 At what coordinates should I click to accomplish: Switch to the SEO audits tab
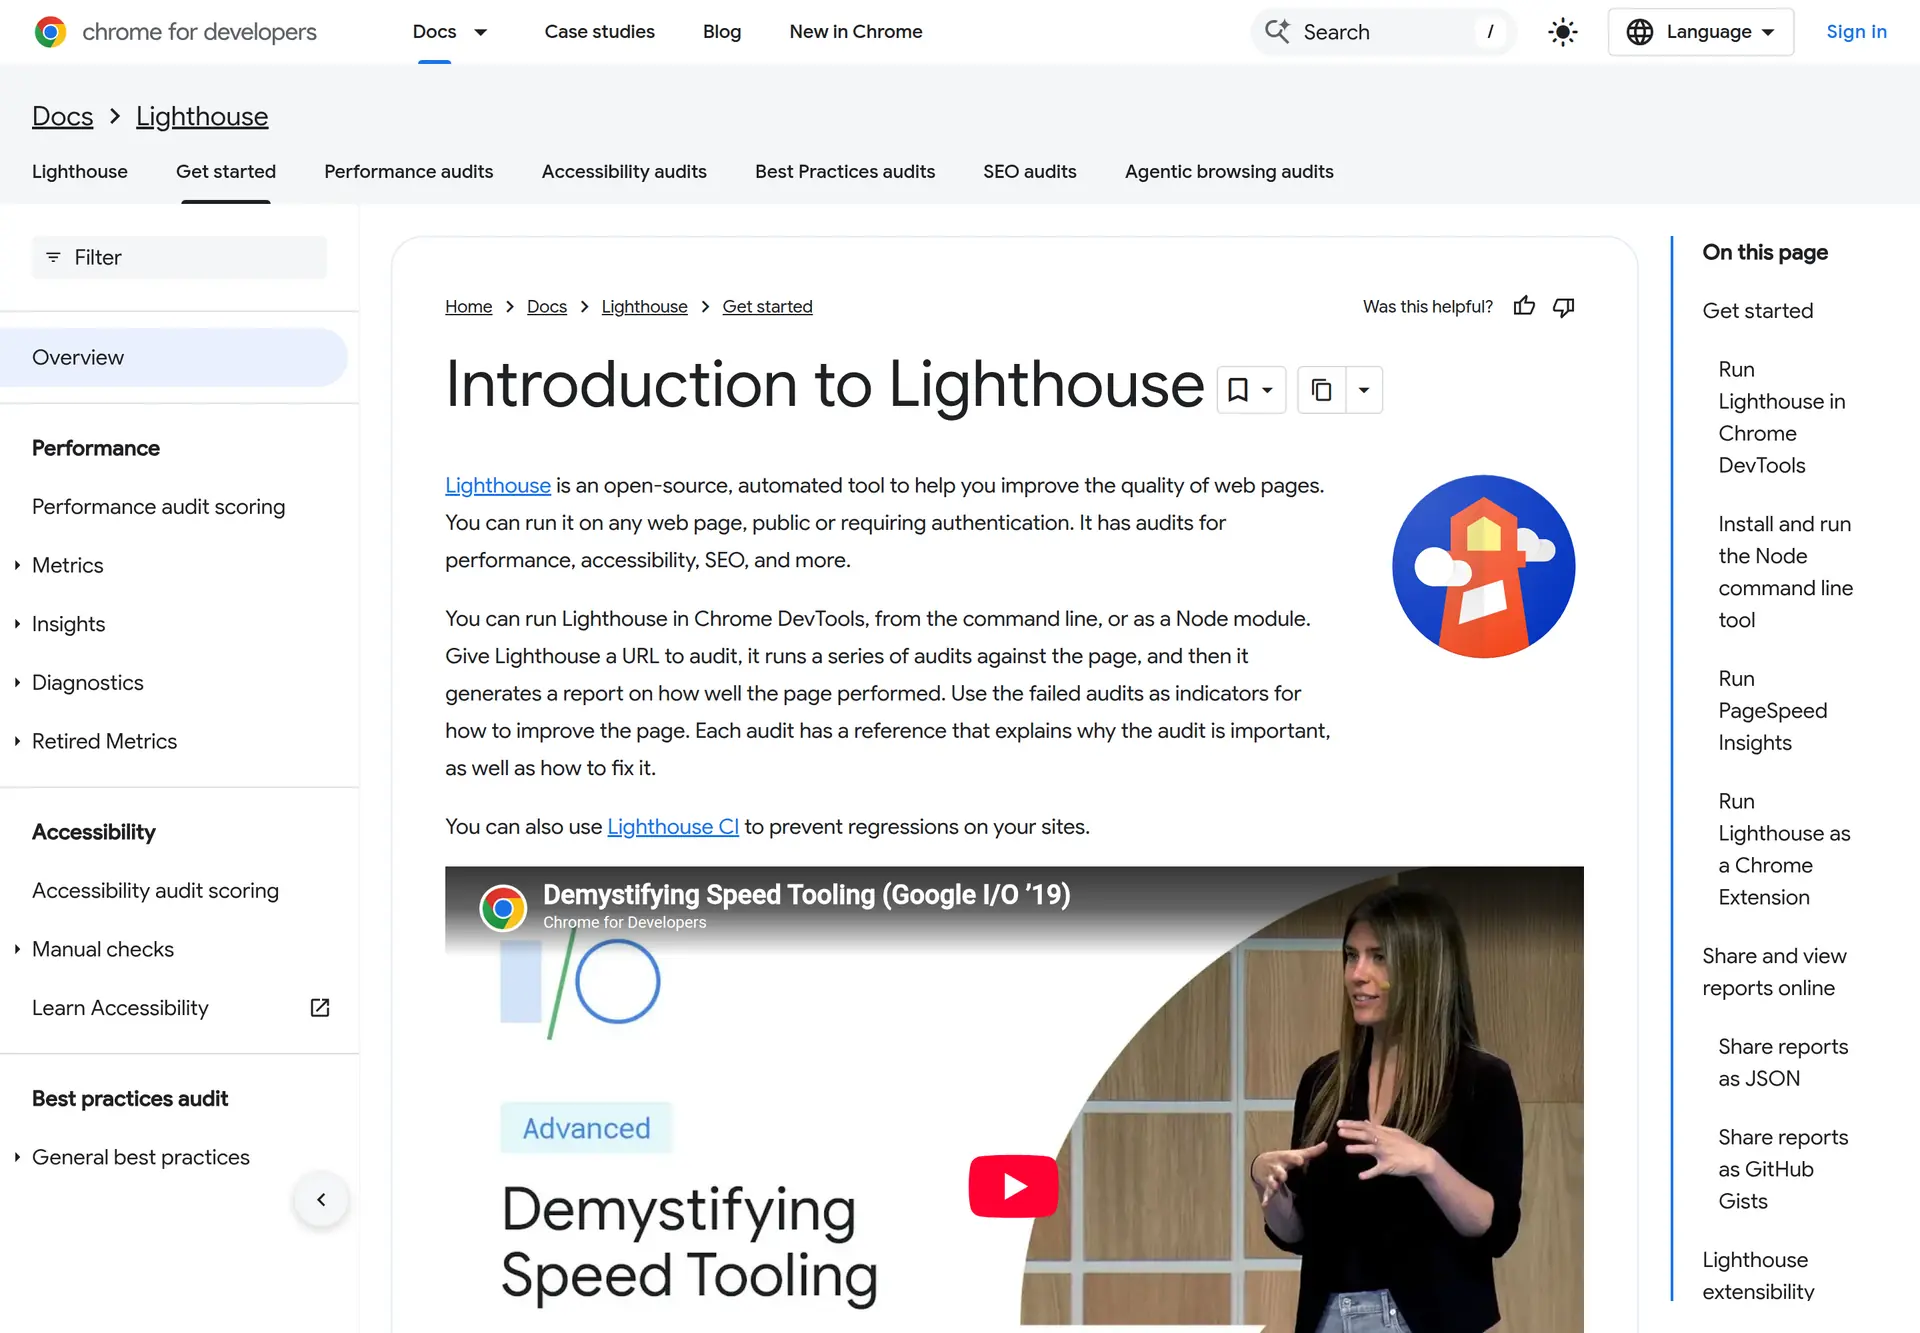(x=1030, y=172)
